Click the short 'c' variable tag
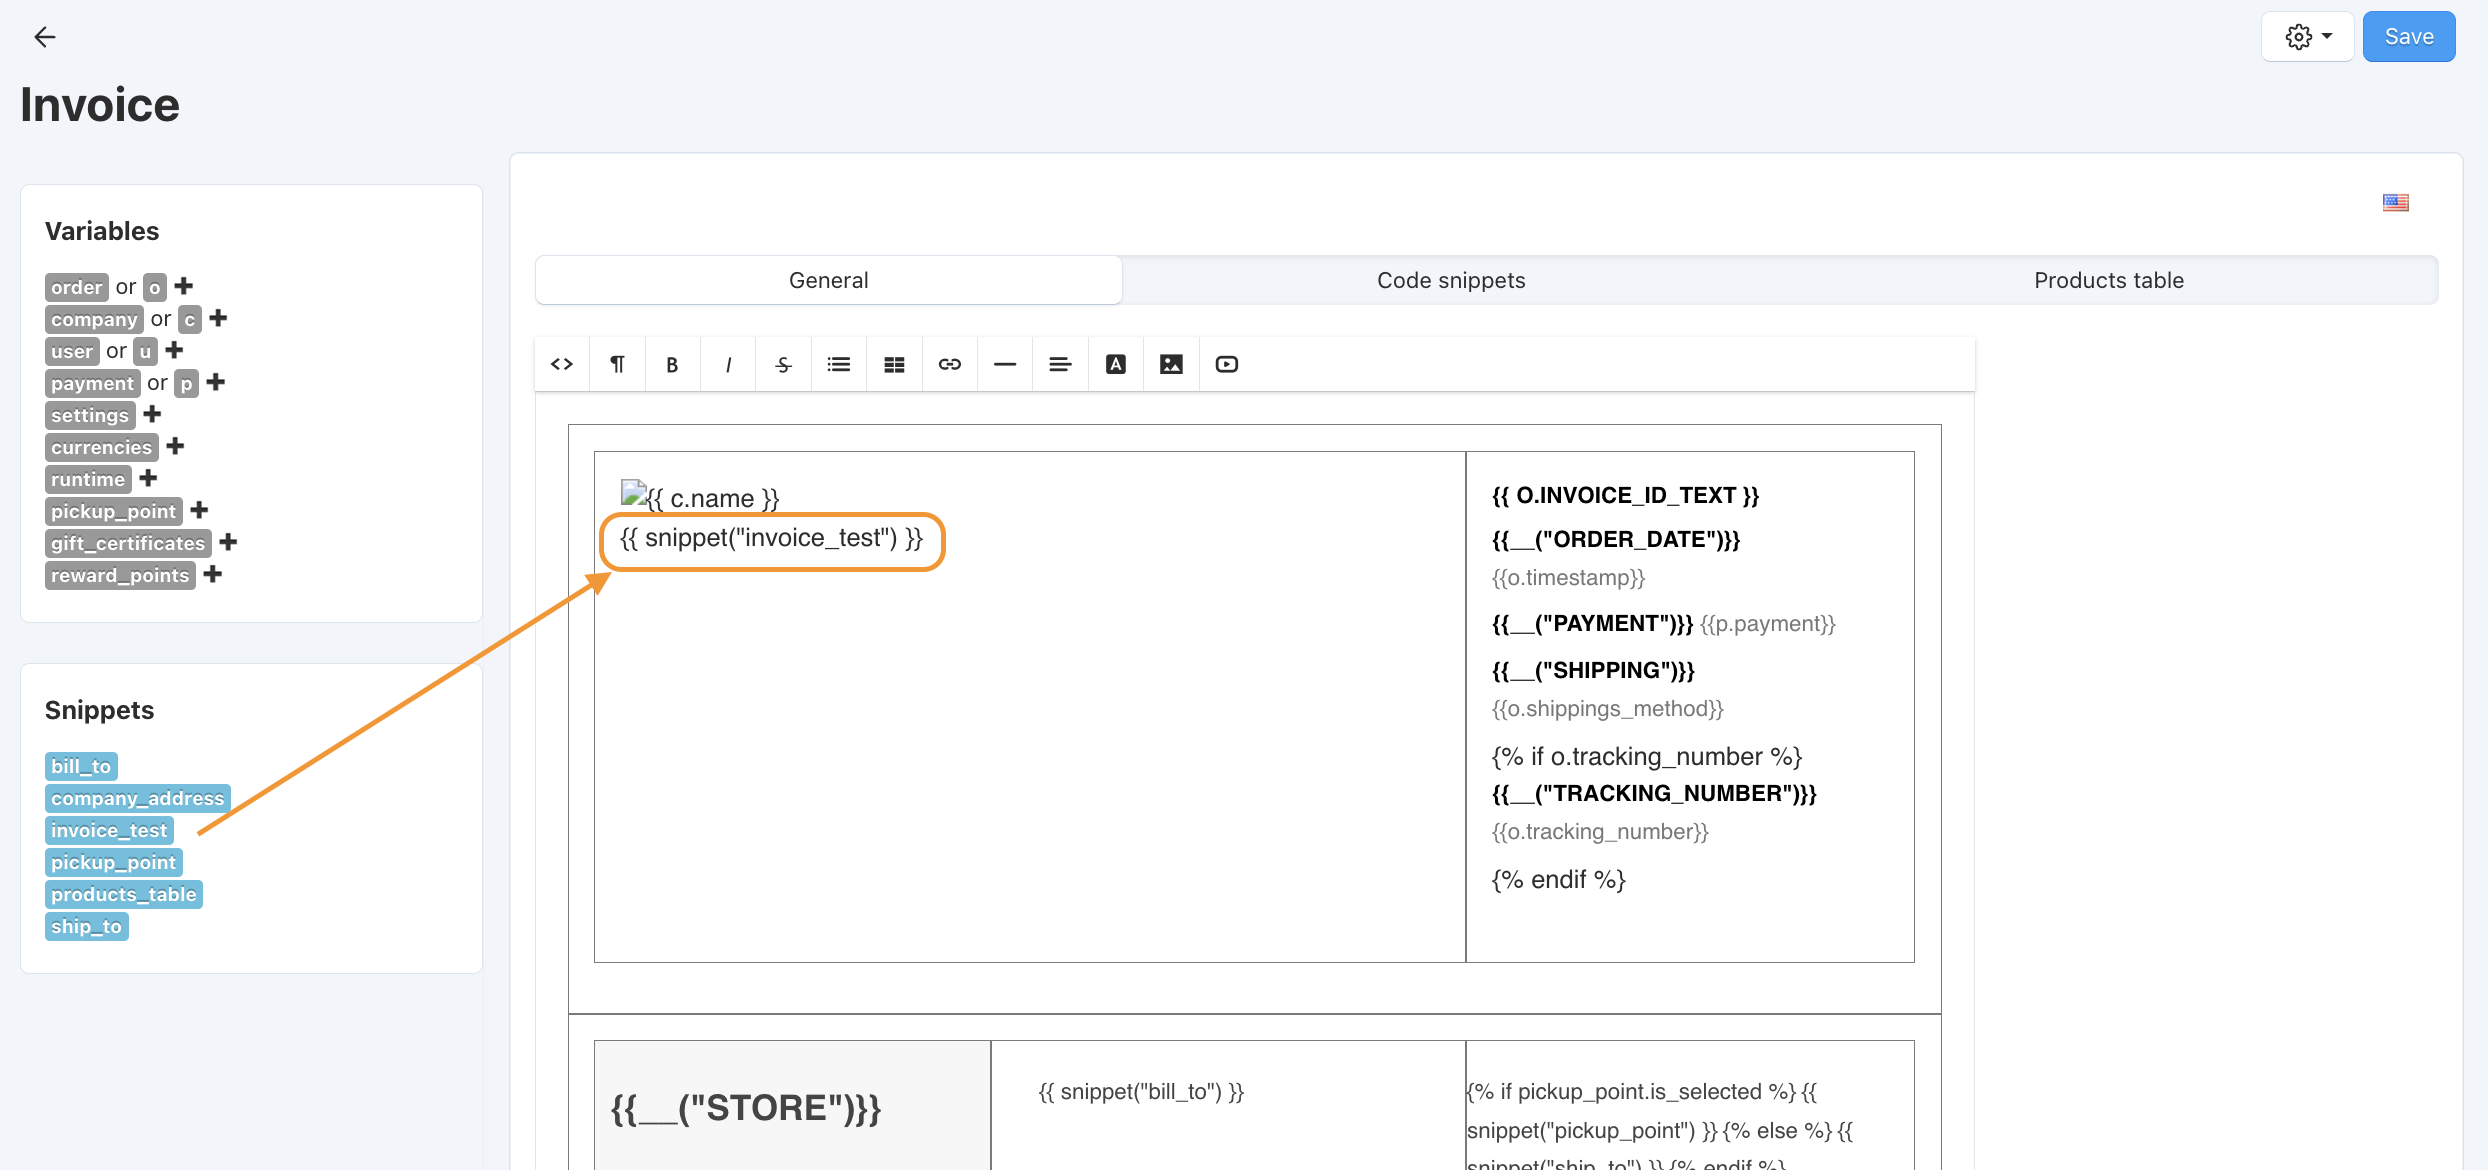 190,319
